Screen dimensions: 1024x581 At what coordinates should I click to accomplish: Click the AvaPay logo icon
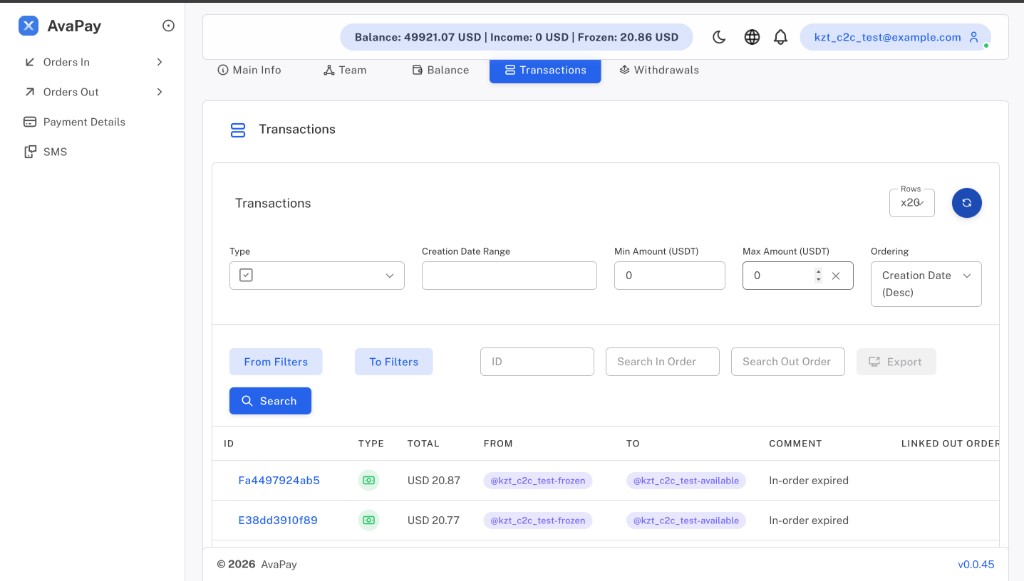point(28,25)
